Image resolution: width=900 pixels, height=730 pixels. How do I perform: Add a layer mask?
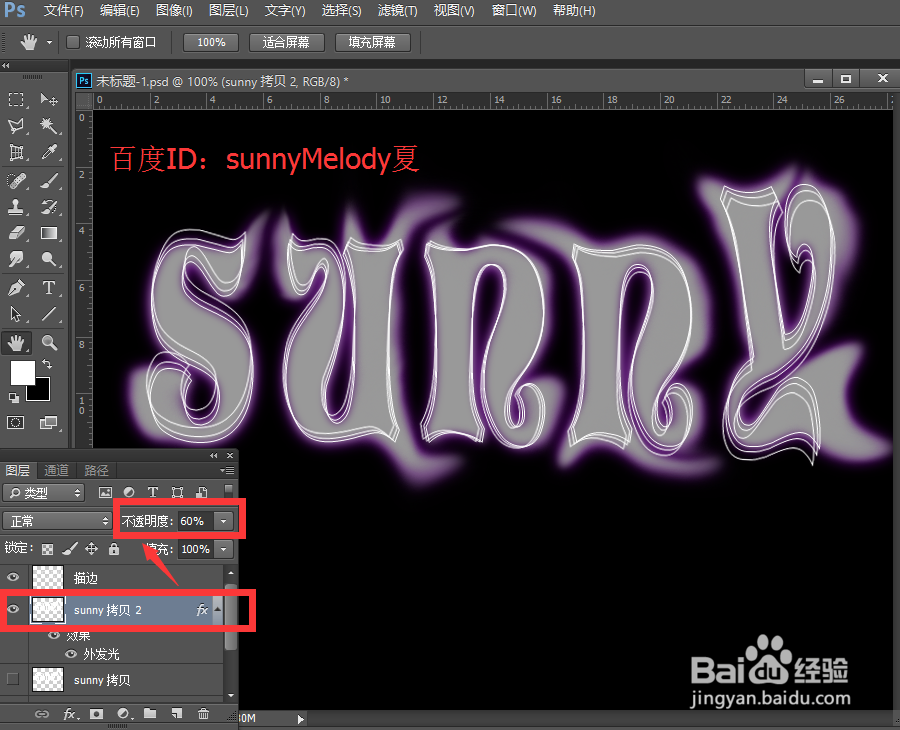click(x=96, y=714)
